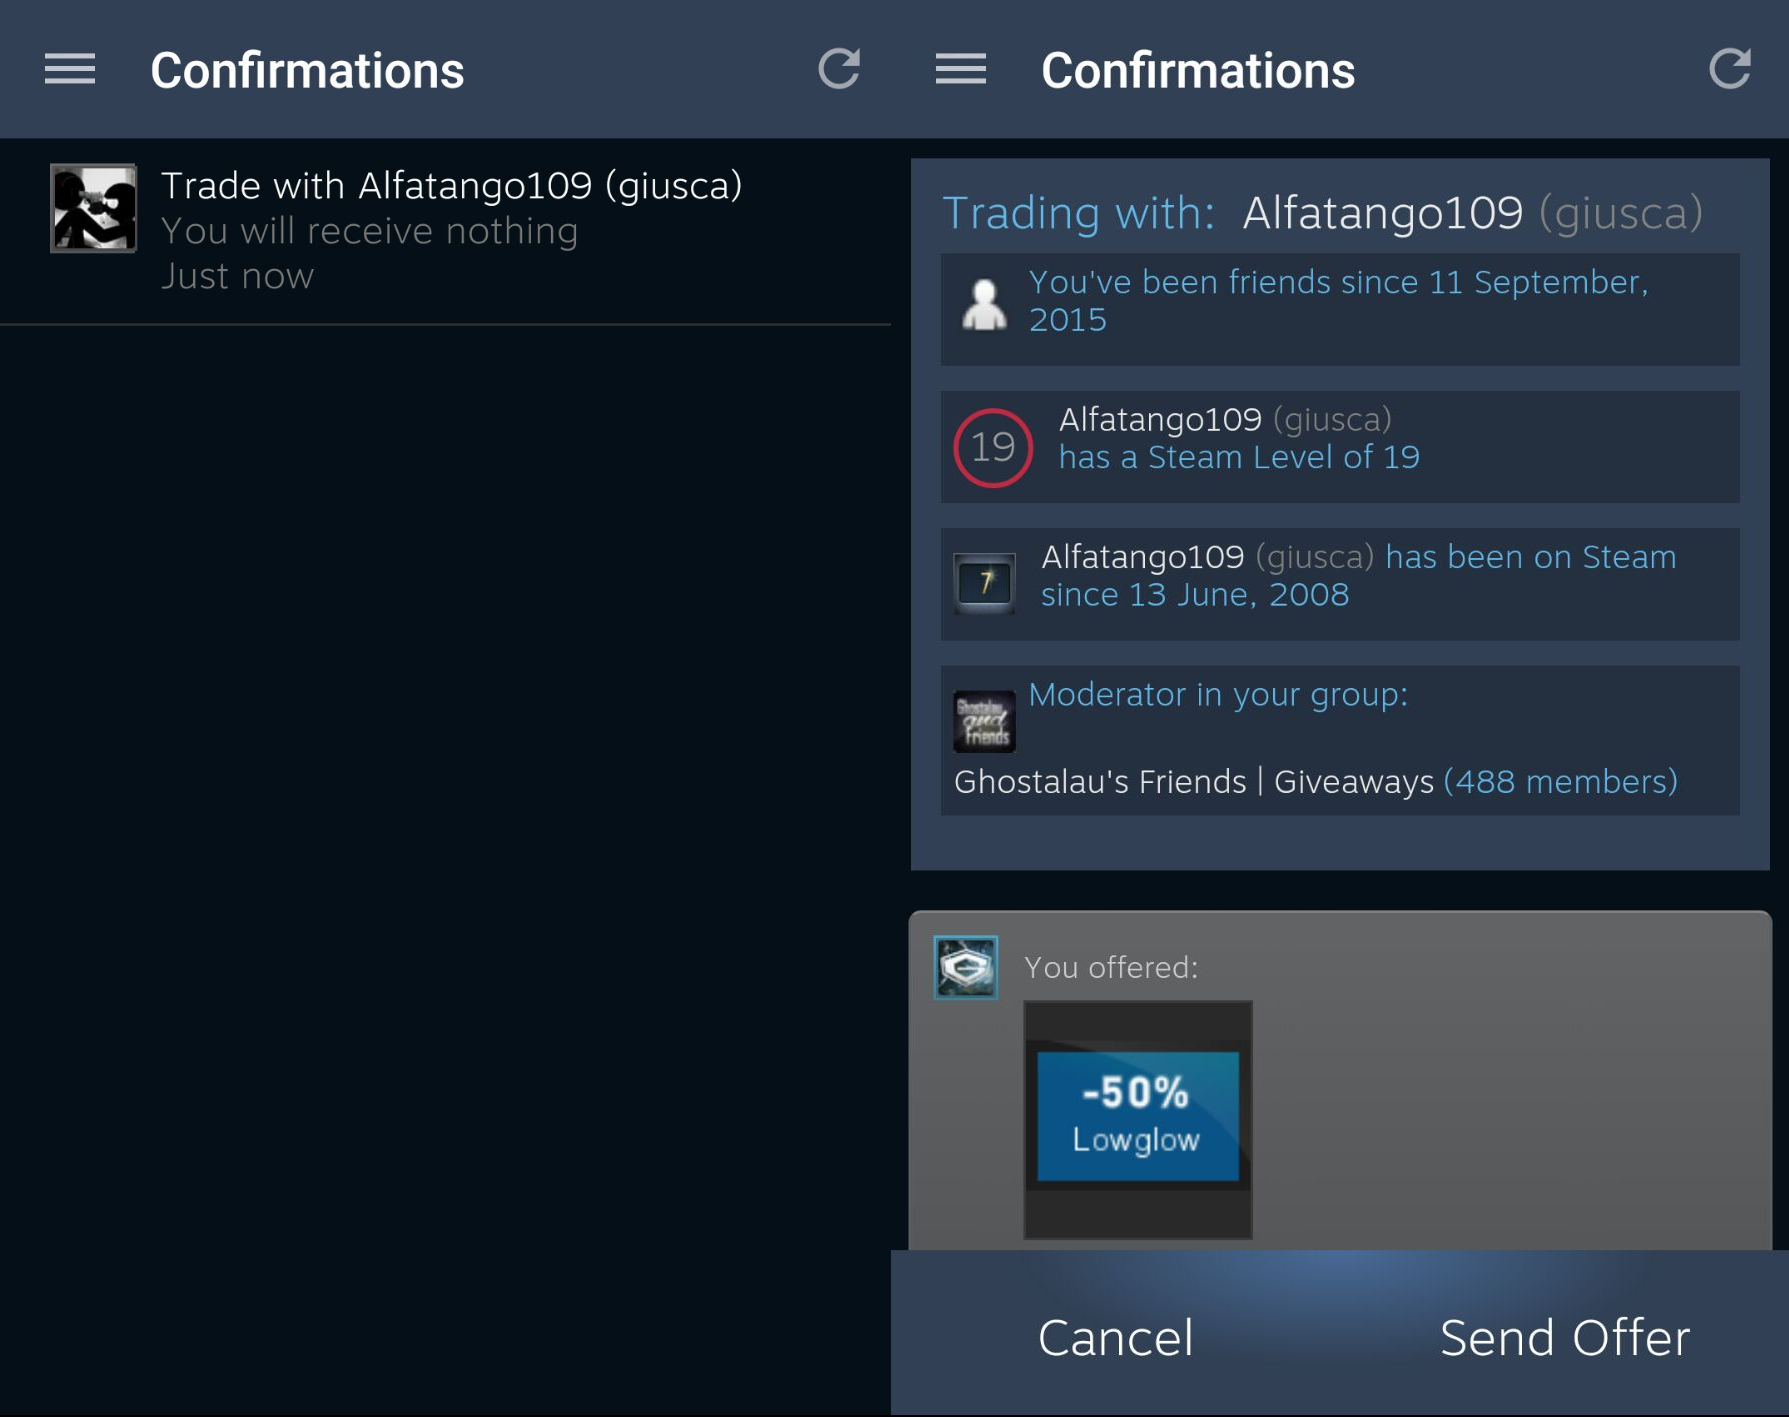Viewport: 1789px width, 1417px height.
Task: Refresh the left Confirmations list
Action: pos(839,69)
